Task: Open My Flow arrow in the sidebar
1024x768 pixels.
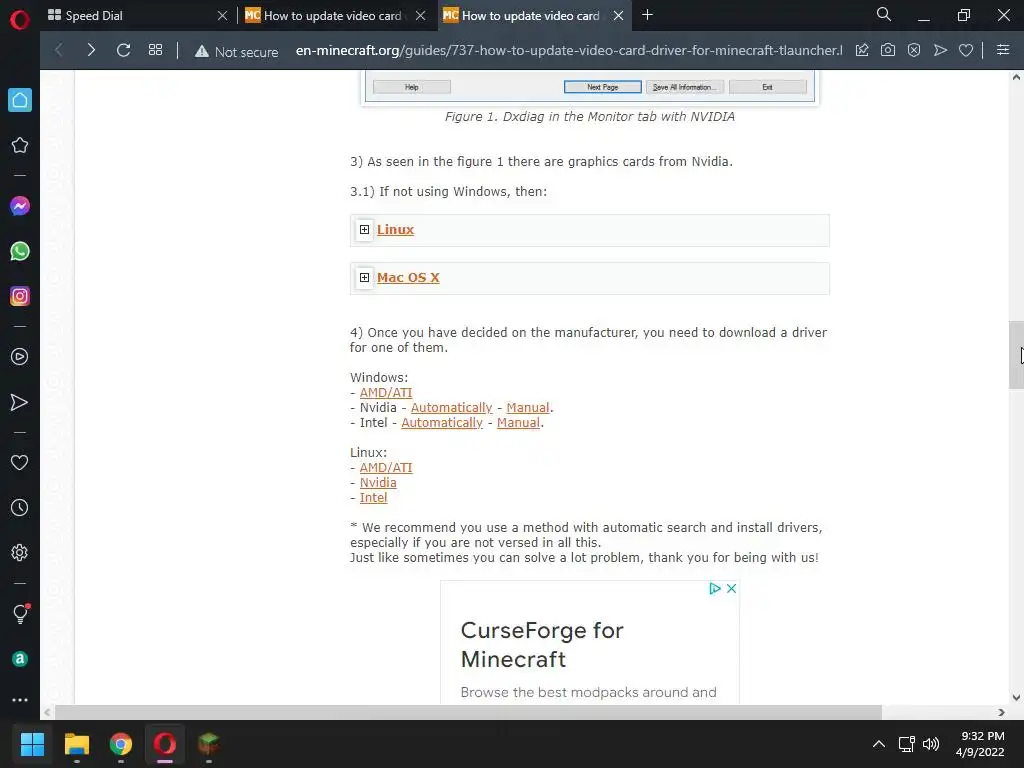Action: click(x=20, y=402)
